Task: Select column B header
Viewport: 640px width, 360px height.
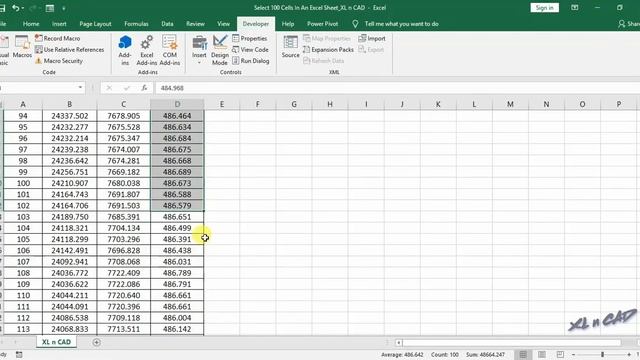Action: click(69, 104)
